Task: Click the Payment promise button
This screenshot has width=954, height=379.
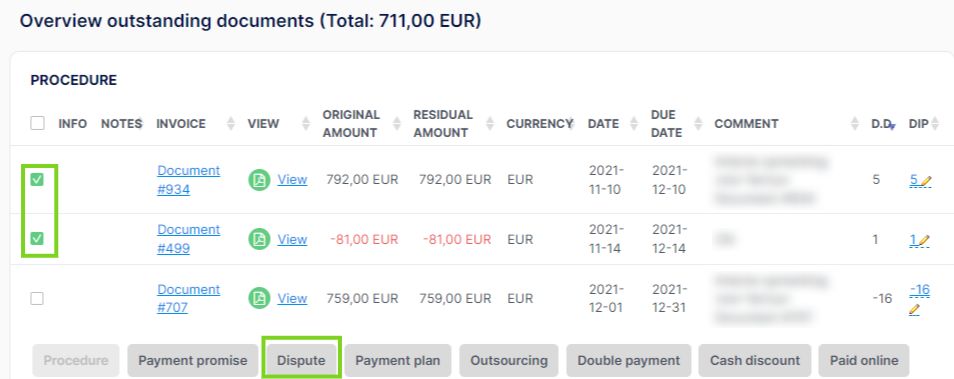Action: point(193,360)
